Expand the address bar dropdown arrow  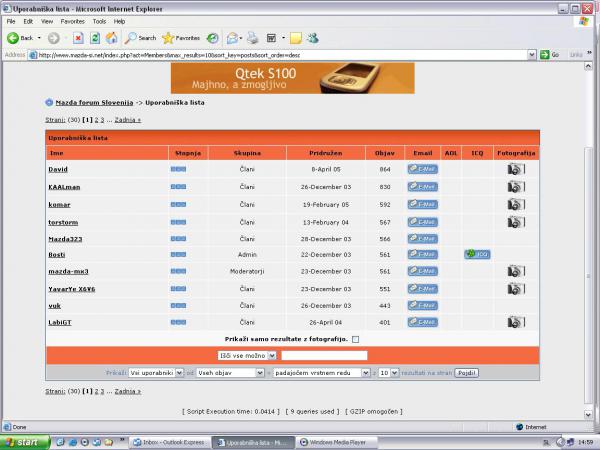pyautogui.click(x=532, y=55)
